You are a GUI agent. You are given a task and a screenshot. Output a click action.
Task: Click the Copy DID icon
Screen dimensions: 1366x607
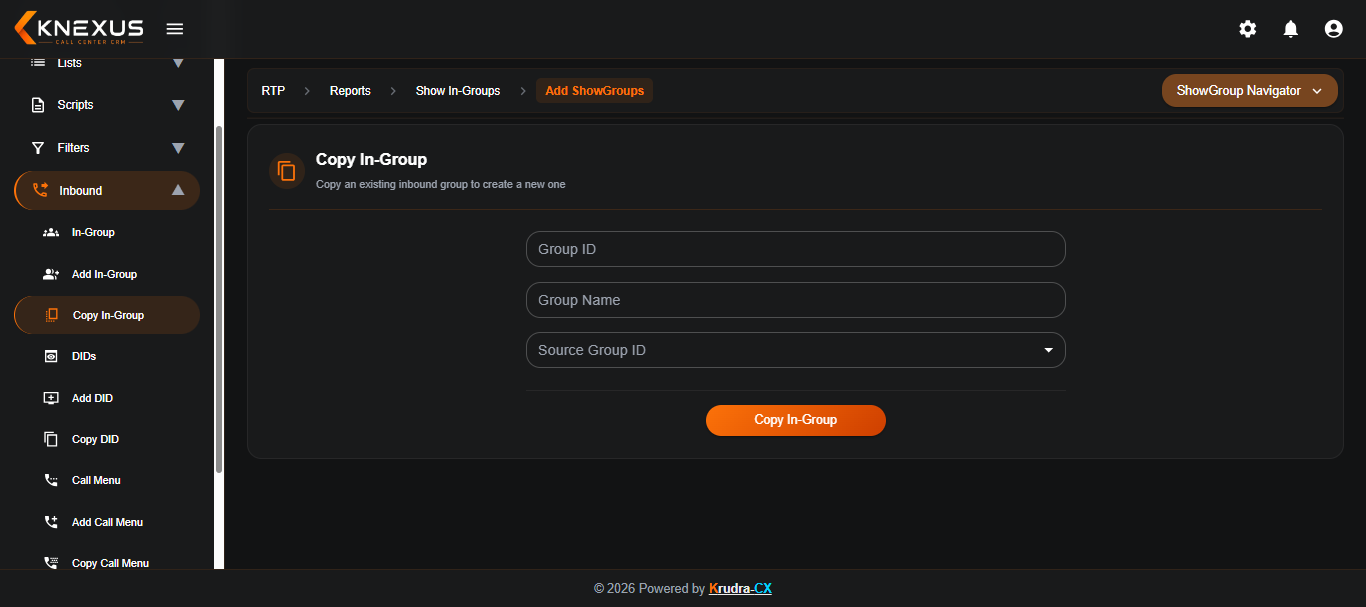51,439
